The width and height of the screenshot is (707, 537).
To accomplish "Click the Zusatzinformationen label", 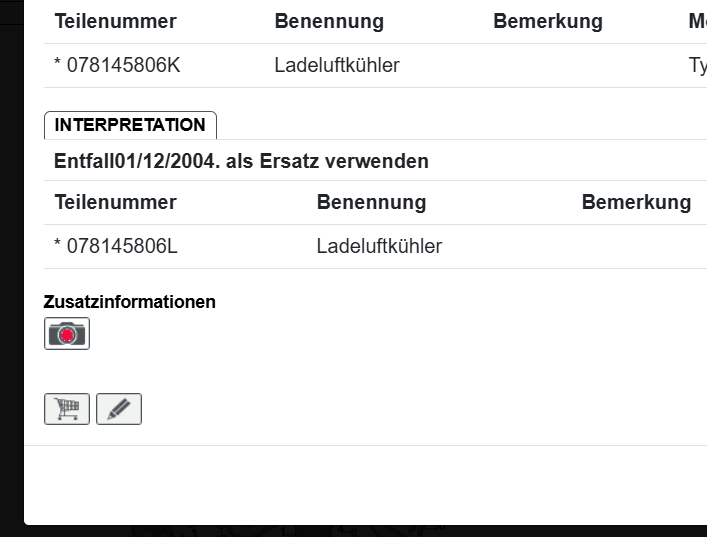I will 130,302.
